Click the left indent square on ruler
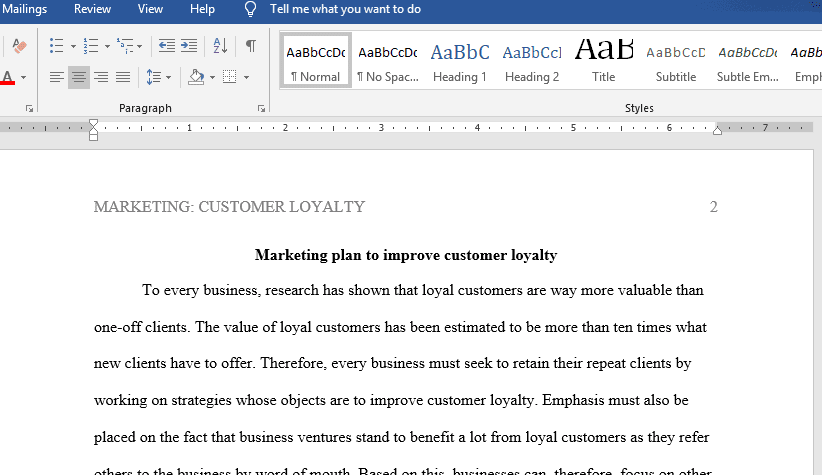 click(93, 137)
